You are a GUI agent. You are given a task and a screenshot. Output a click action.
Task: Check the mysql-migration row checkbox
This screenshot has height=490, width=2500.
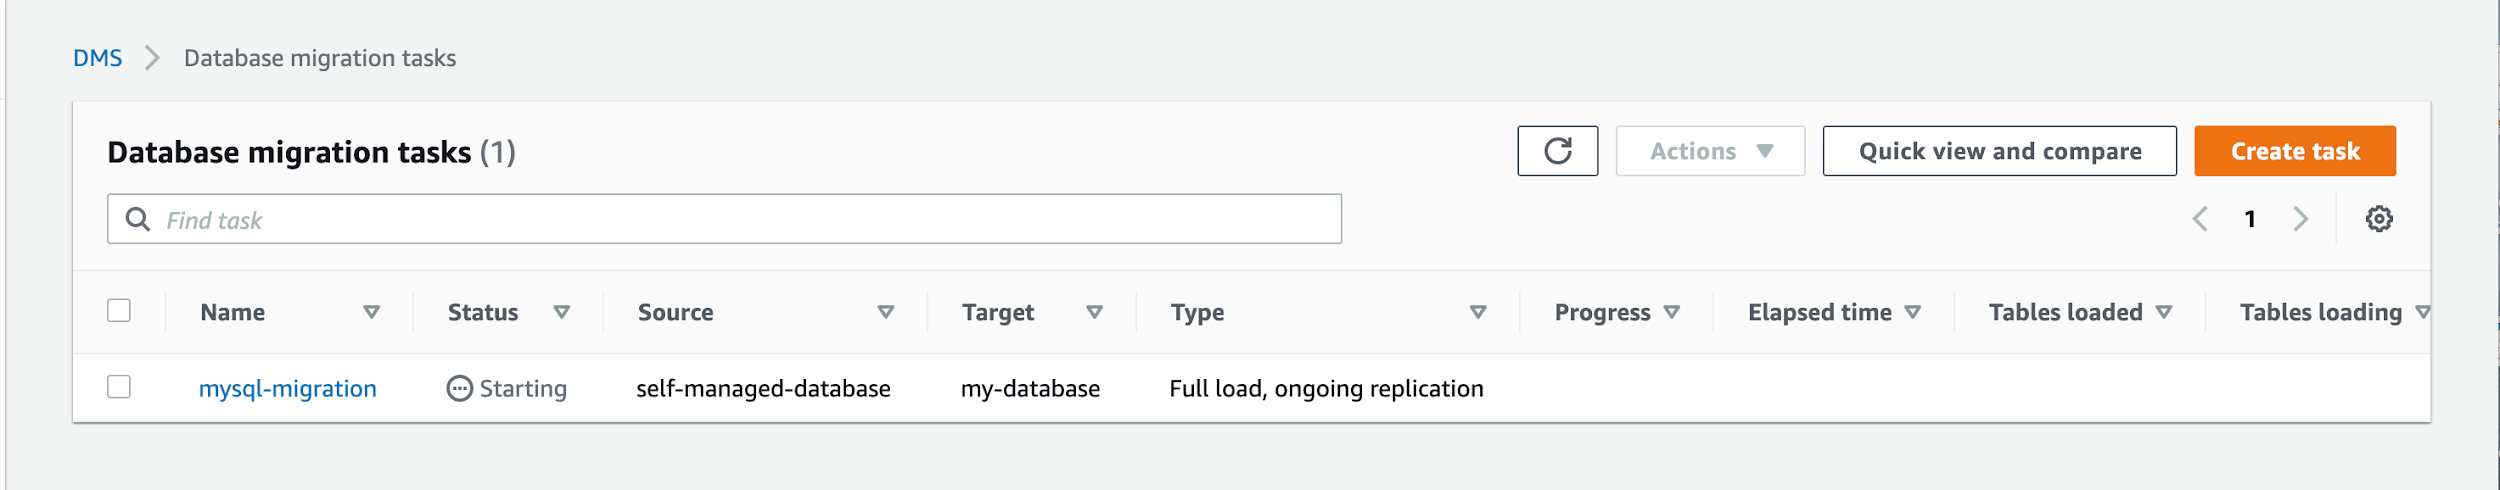(x=119, y=386)
